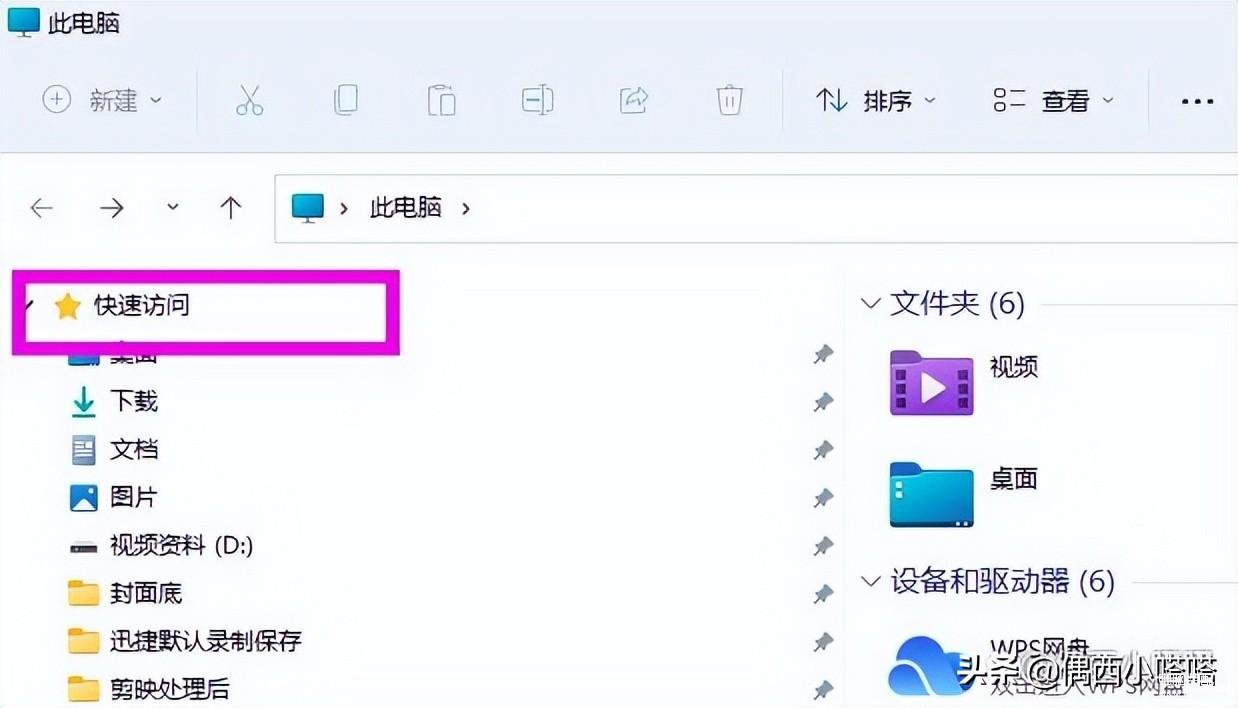This screenshot has width=1238, height=708.
Task: Click the Share icon in toolbar
Action: tap(634, 100)
